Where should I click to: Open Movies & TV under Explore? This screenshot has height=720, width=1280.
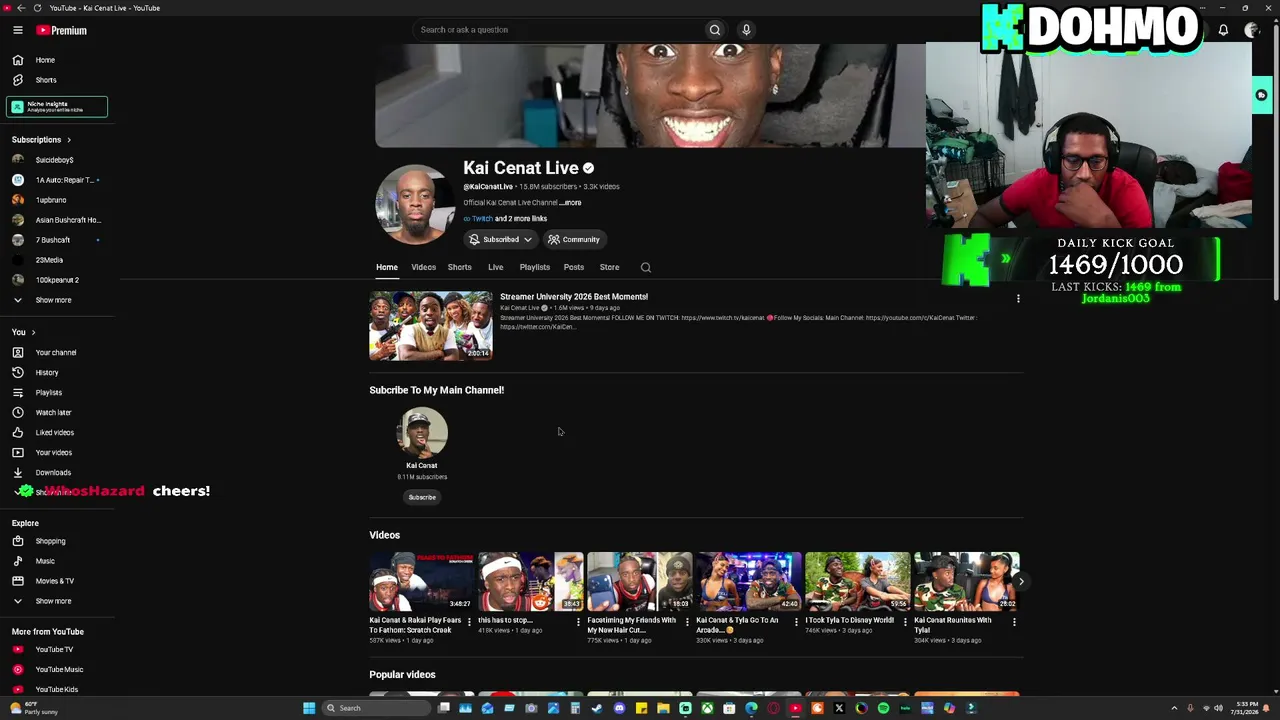[57, 581]
